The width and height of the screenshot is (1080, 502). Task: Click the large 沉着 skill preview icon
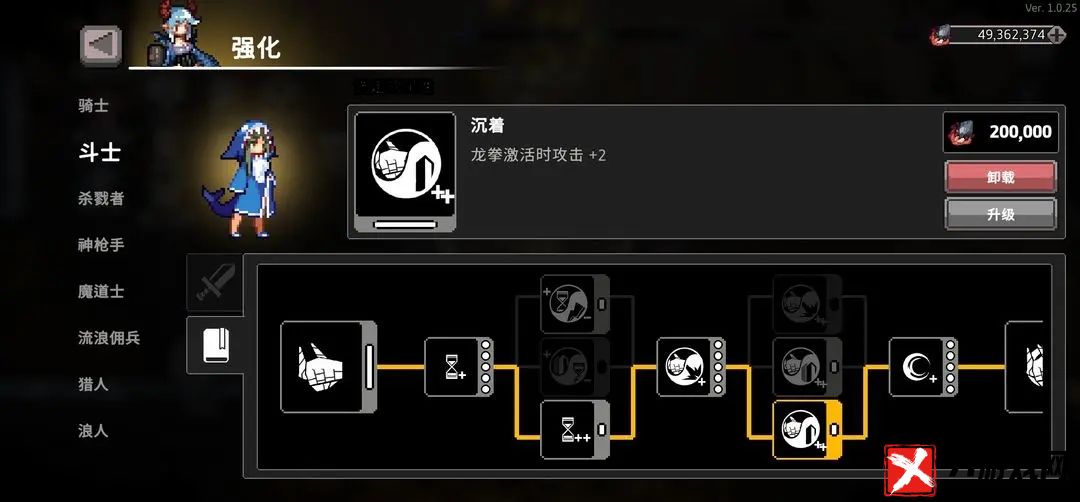click(405, 172)
